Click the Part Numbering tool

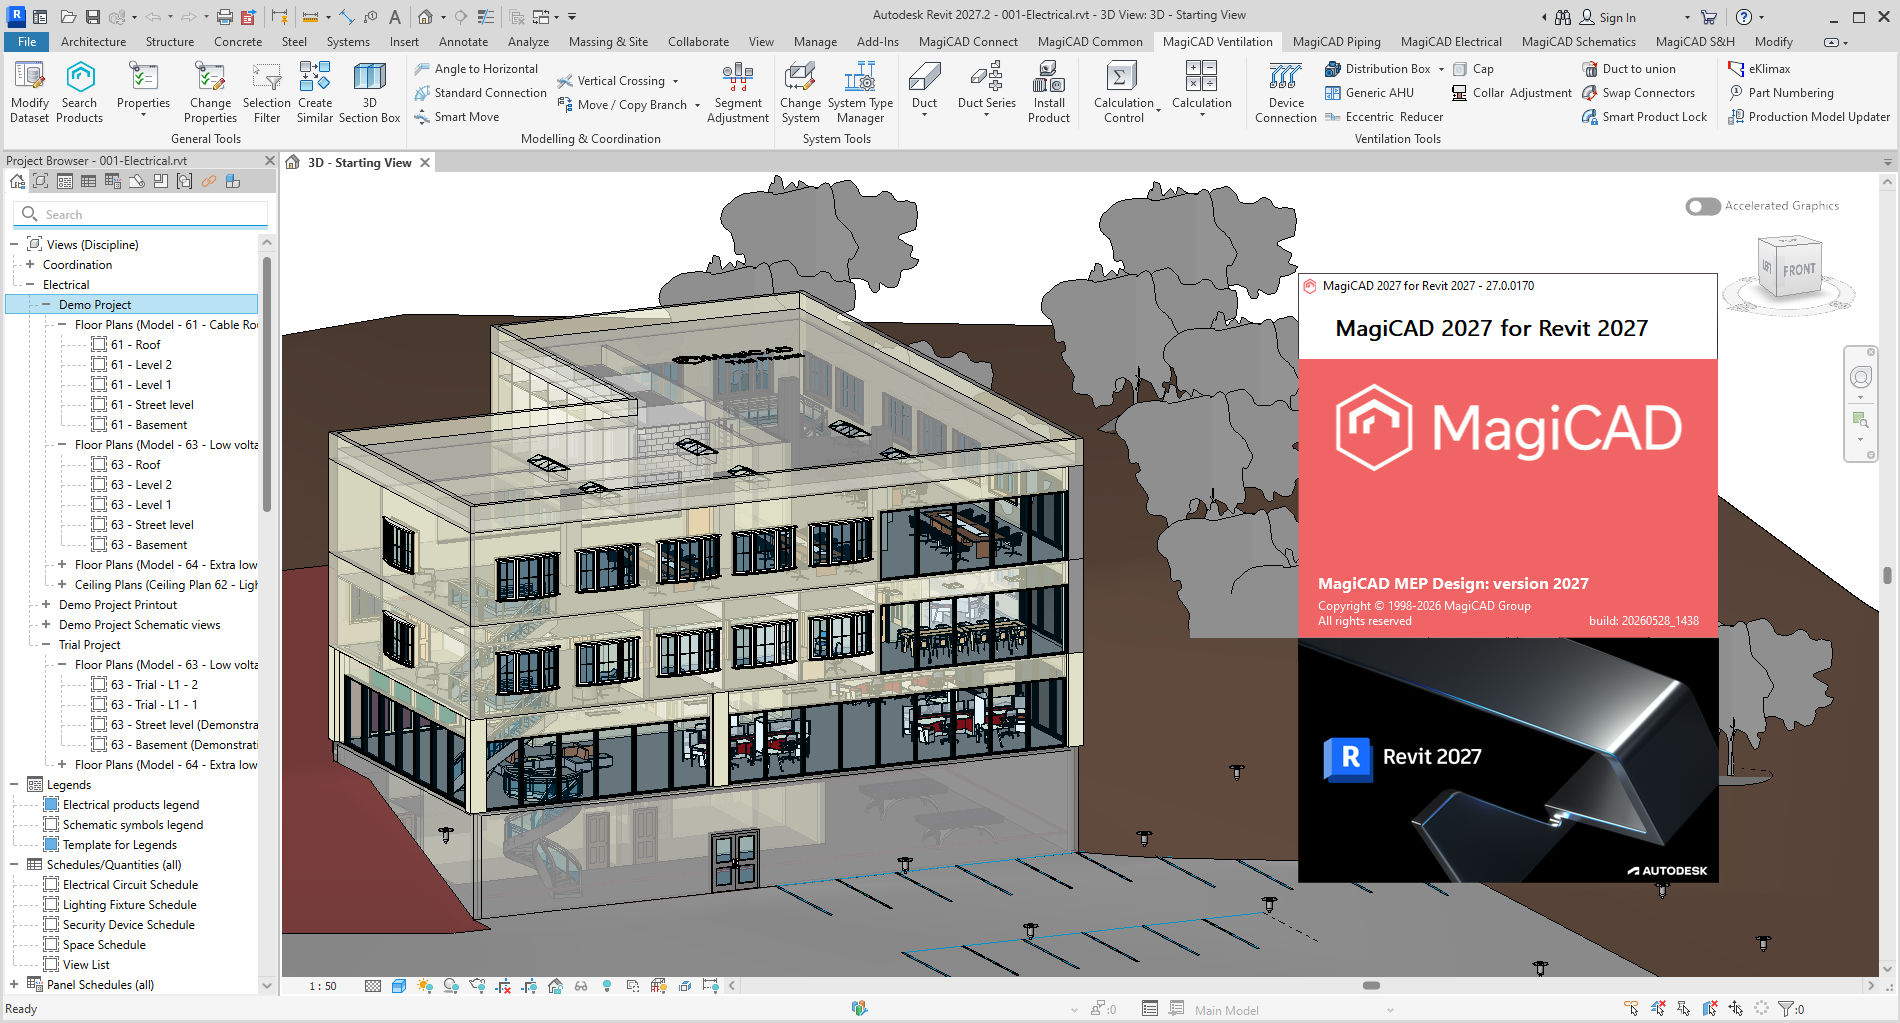[1781, 93]
